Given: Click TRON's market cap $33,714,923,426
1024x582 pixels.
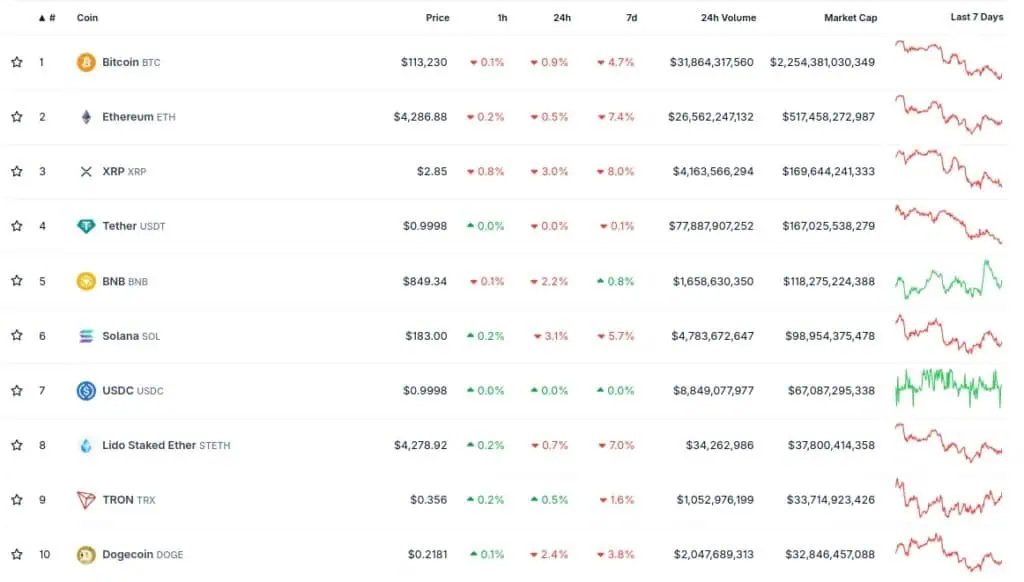Looking at the screenshot, I should tap(831, 500).
